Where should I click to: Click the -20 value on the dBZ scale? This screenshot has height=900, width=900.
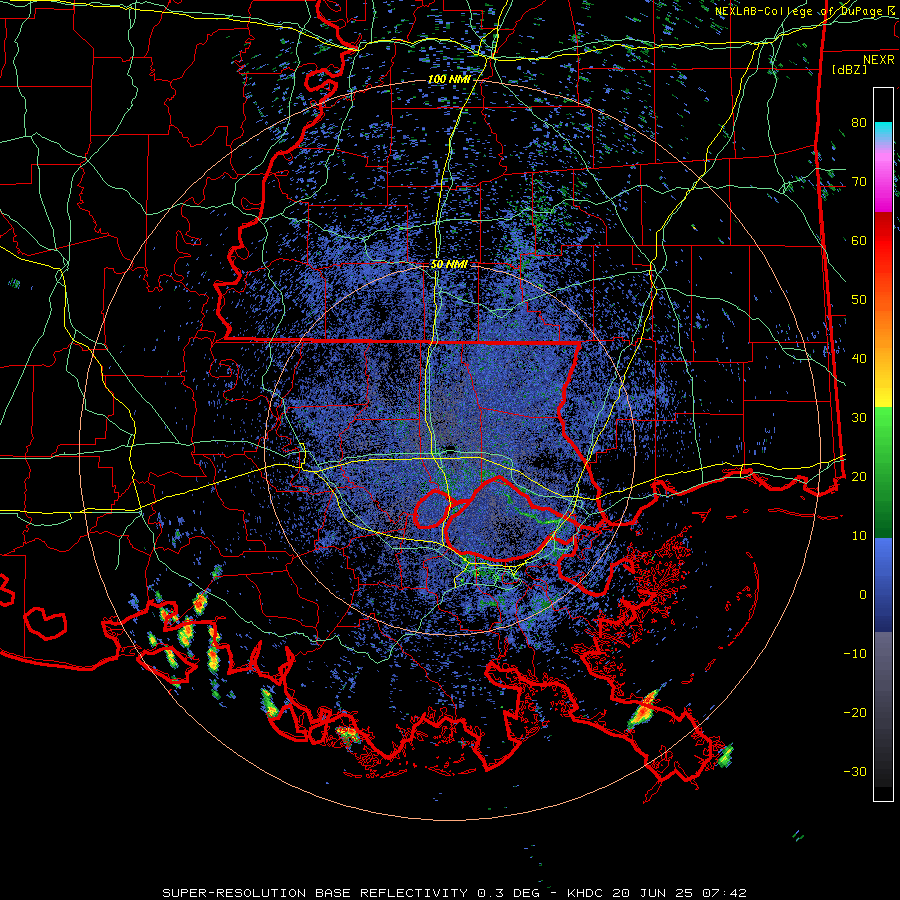click(855, 712)
